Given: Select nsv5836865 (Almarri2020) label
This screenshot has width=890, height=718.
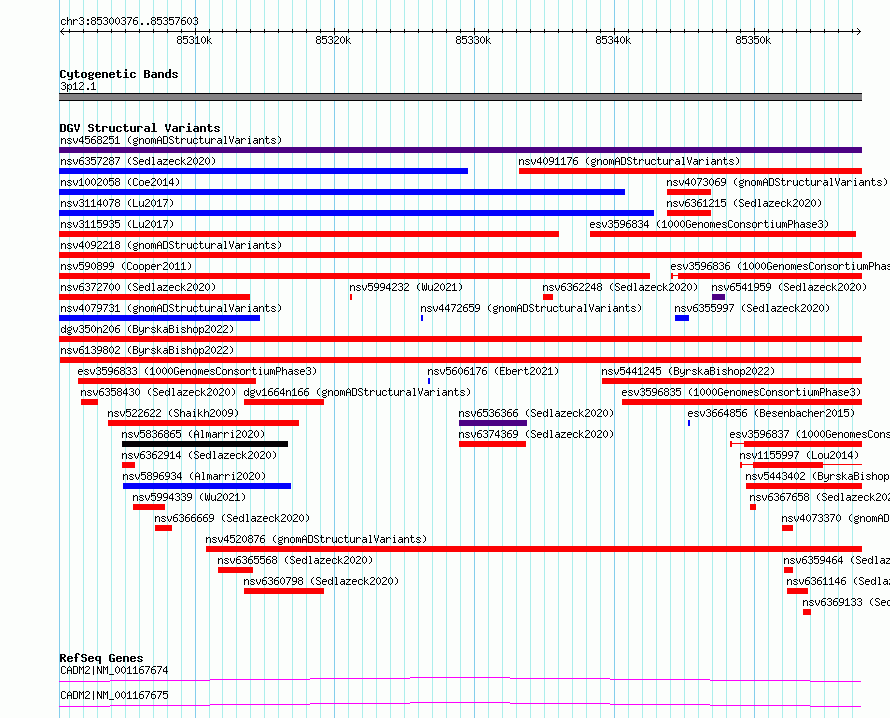Looking at the screenshot, I should [193, 434].
